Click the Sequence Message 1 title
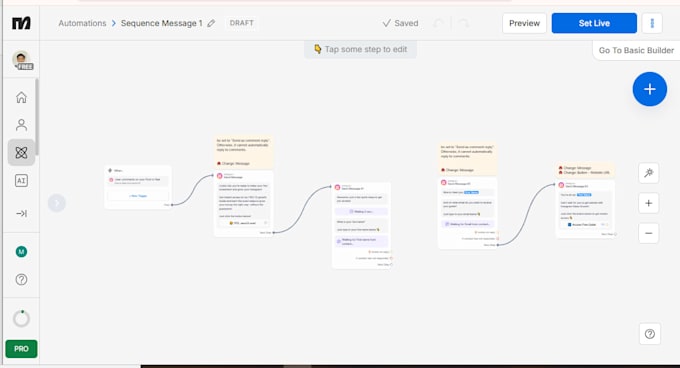680x368 pixels. click(x=161, y=23)
